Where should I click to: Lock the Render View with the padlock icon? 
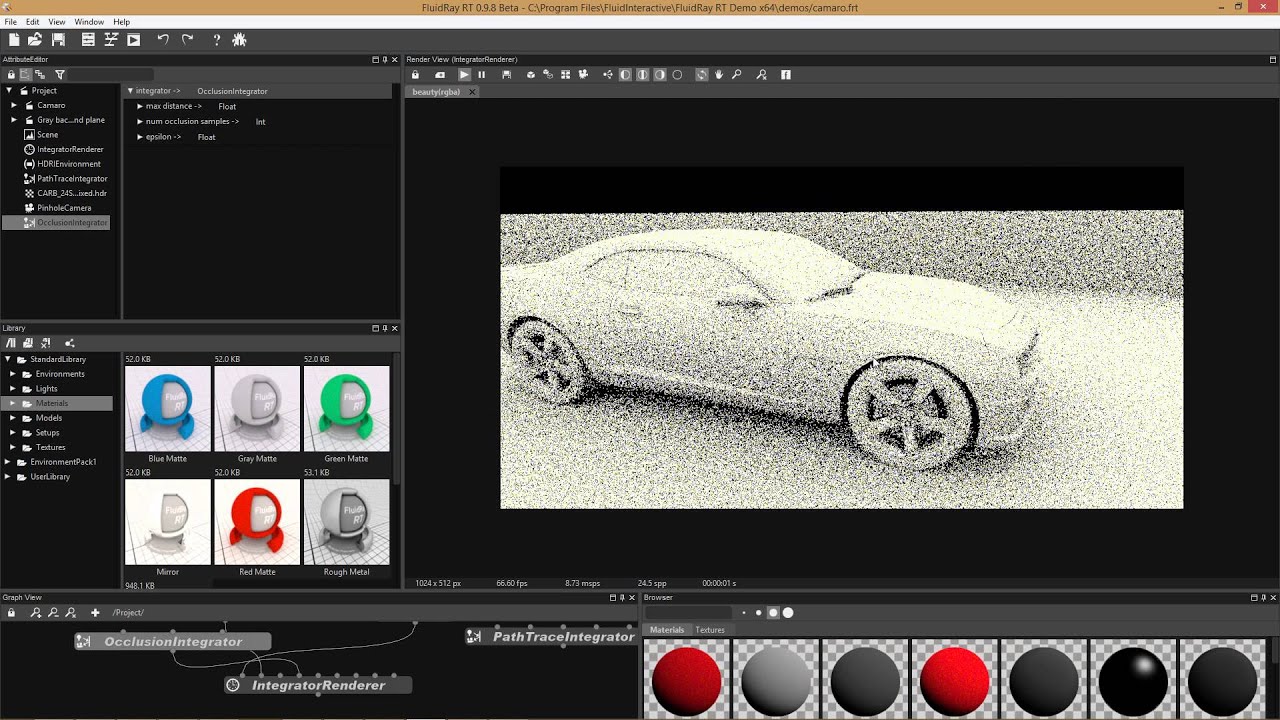pos(415,75)
